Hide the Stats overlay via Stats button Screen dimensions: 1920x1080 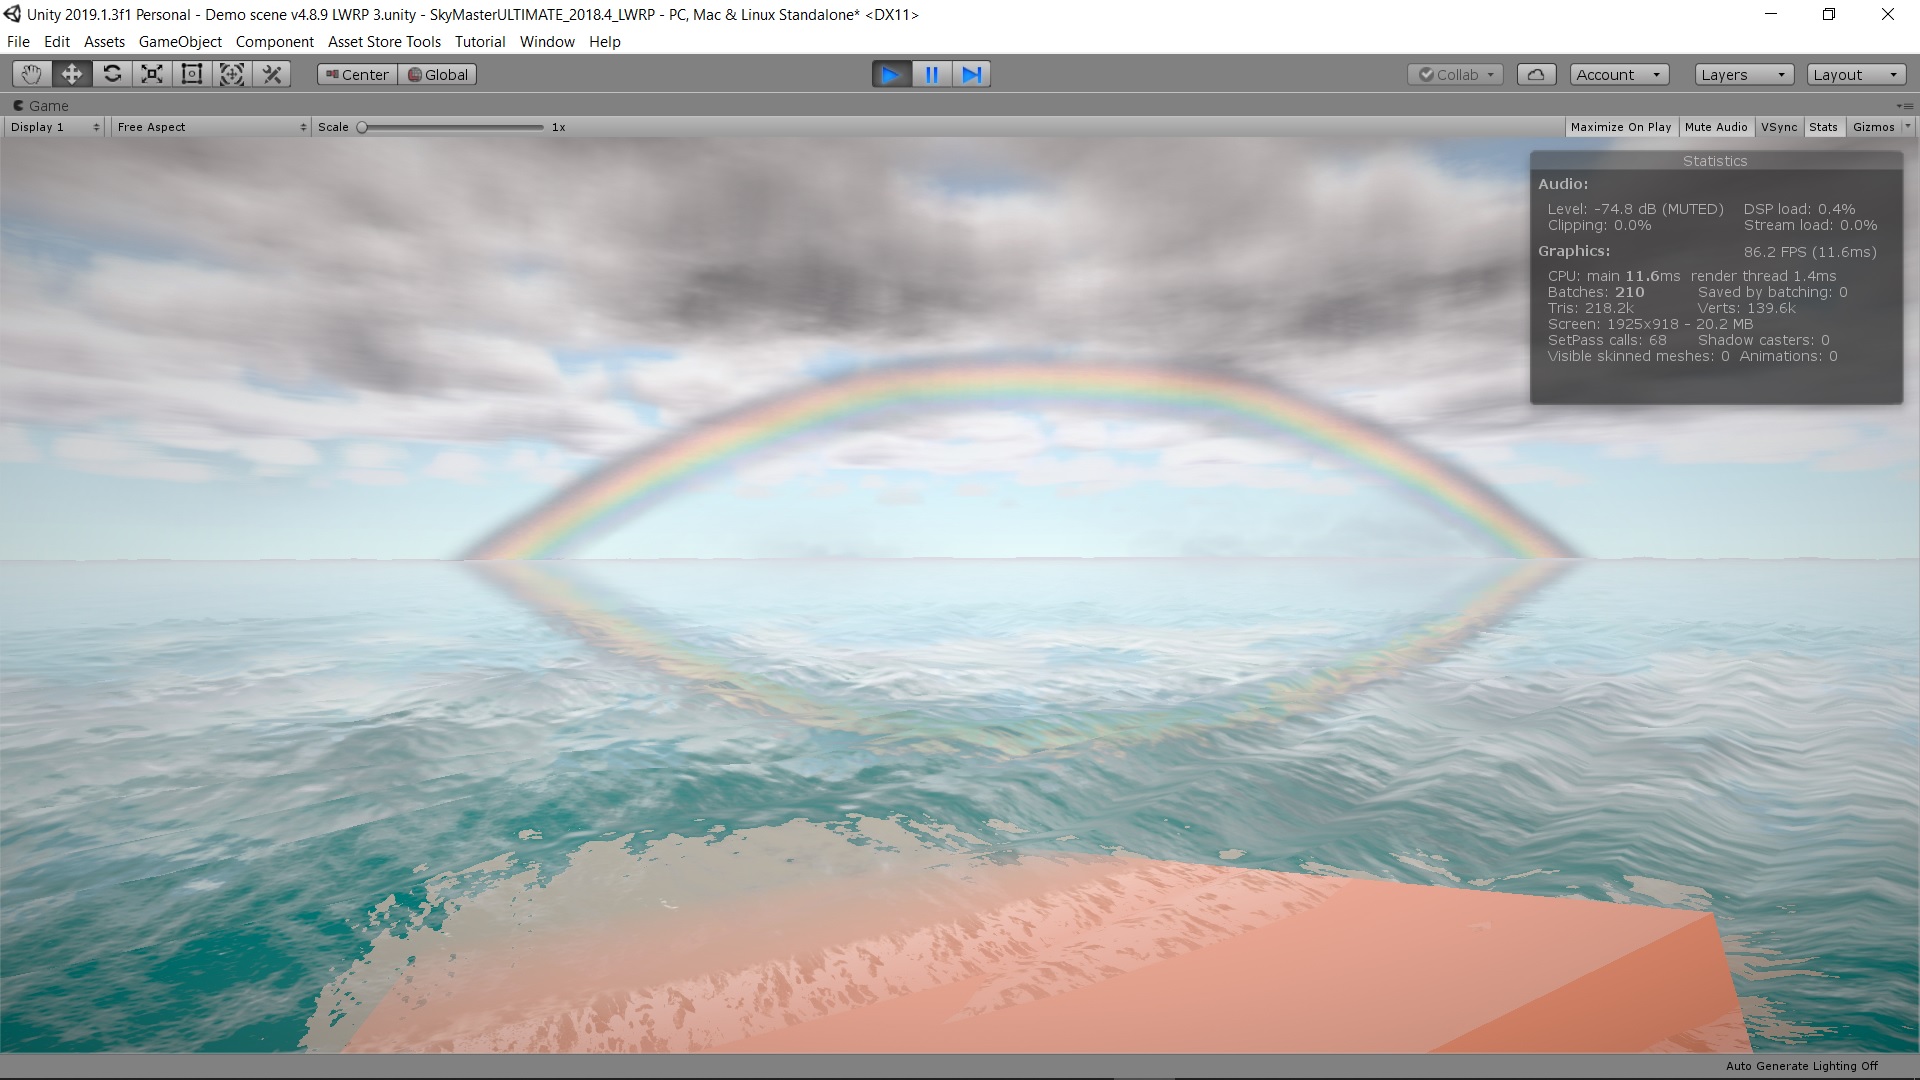pos(1822,127)
